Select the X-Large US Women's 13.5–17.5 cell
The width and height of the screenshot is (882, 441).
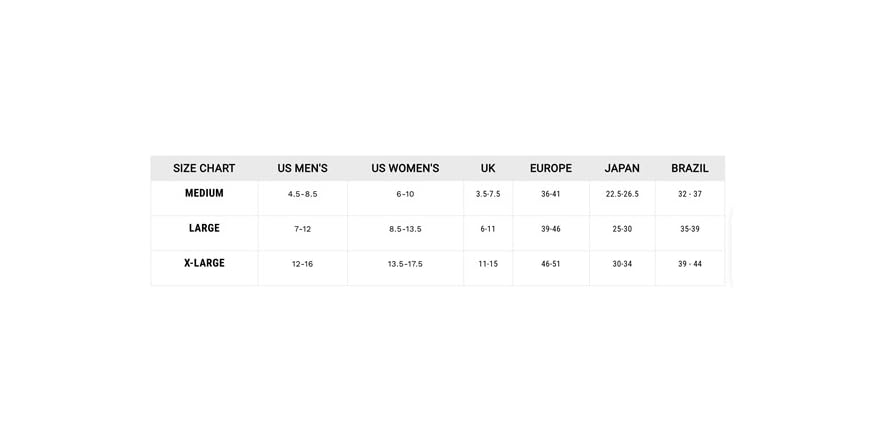coord(405,264)
